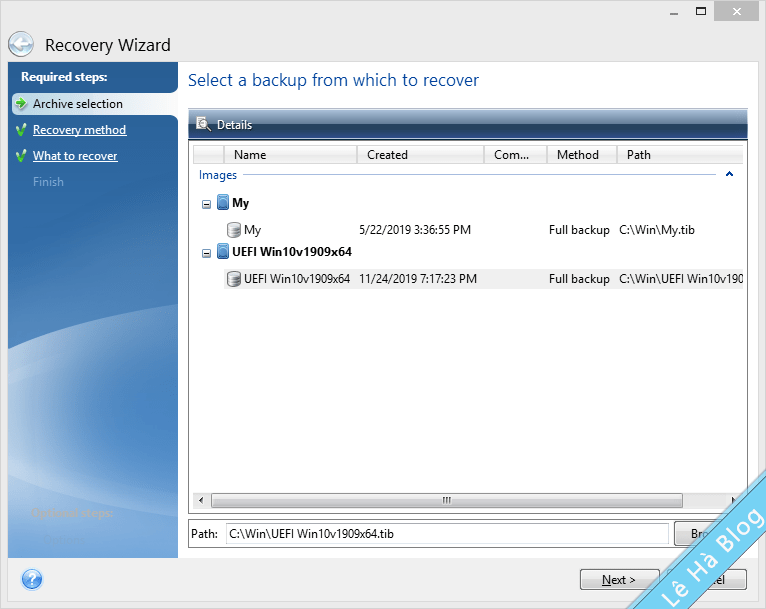Collapse the Images section chevron
The width and height of the screenshot is (766, 609).
point(729,174)
